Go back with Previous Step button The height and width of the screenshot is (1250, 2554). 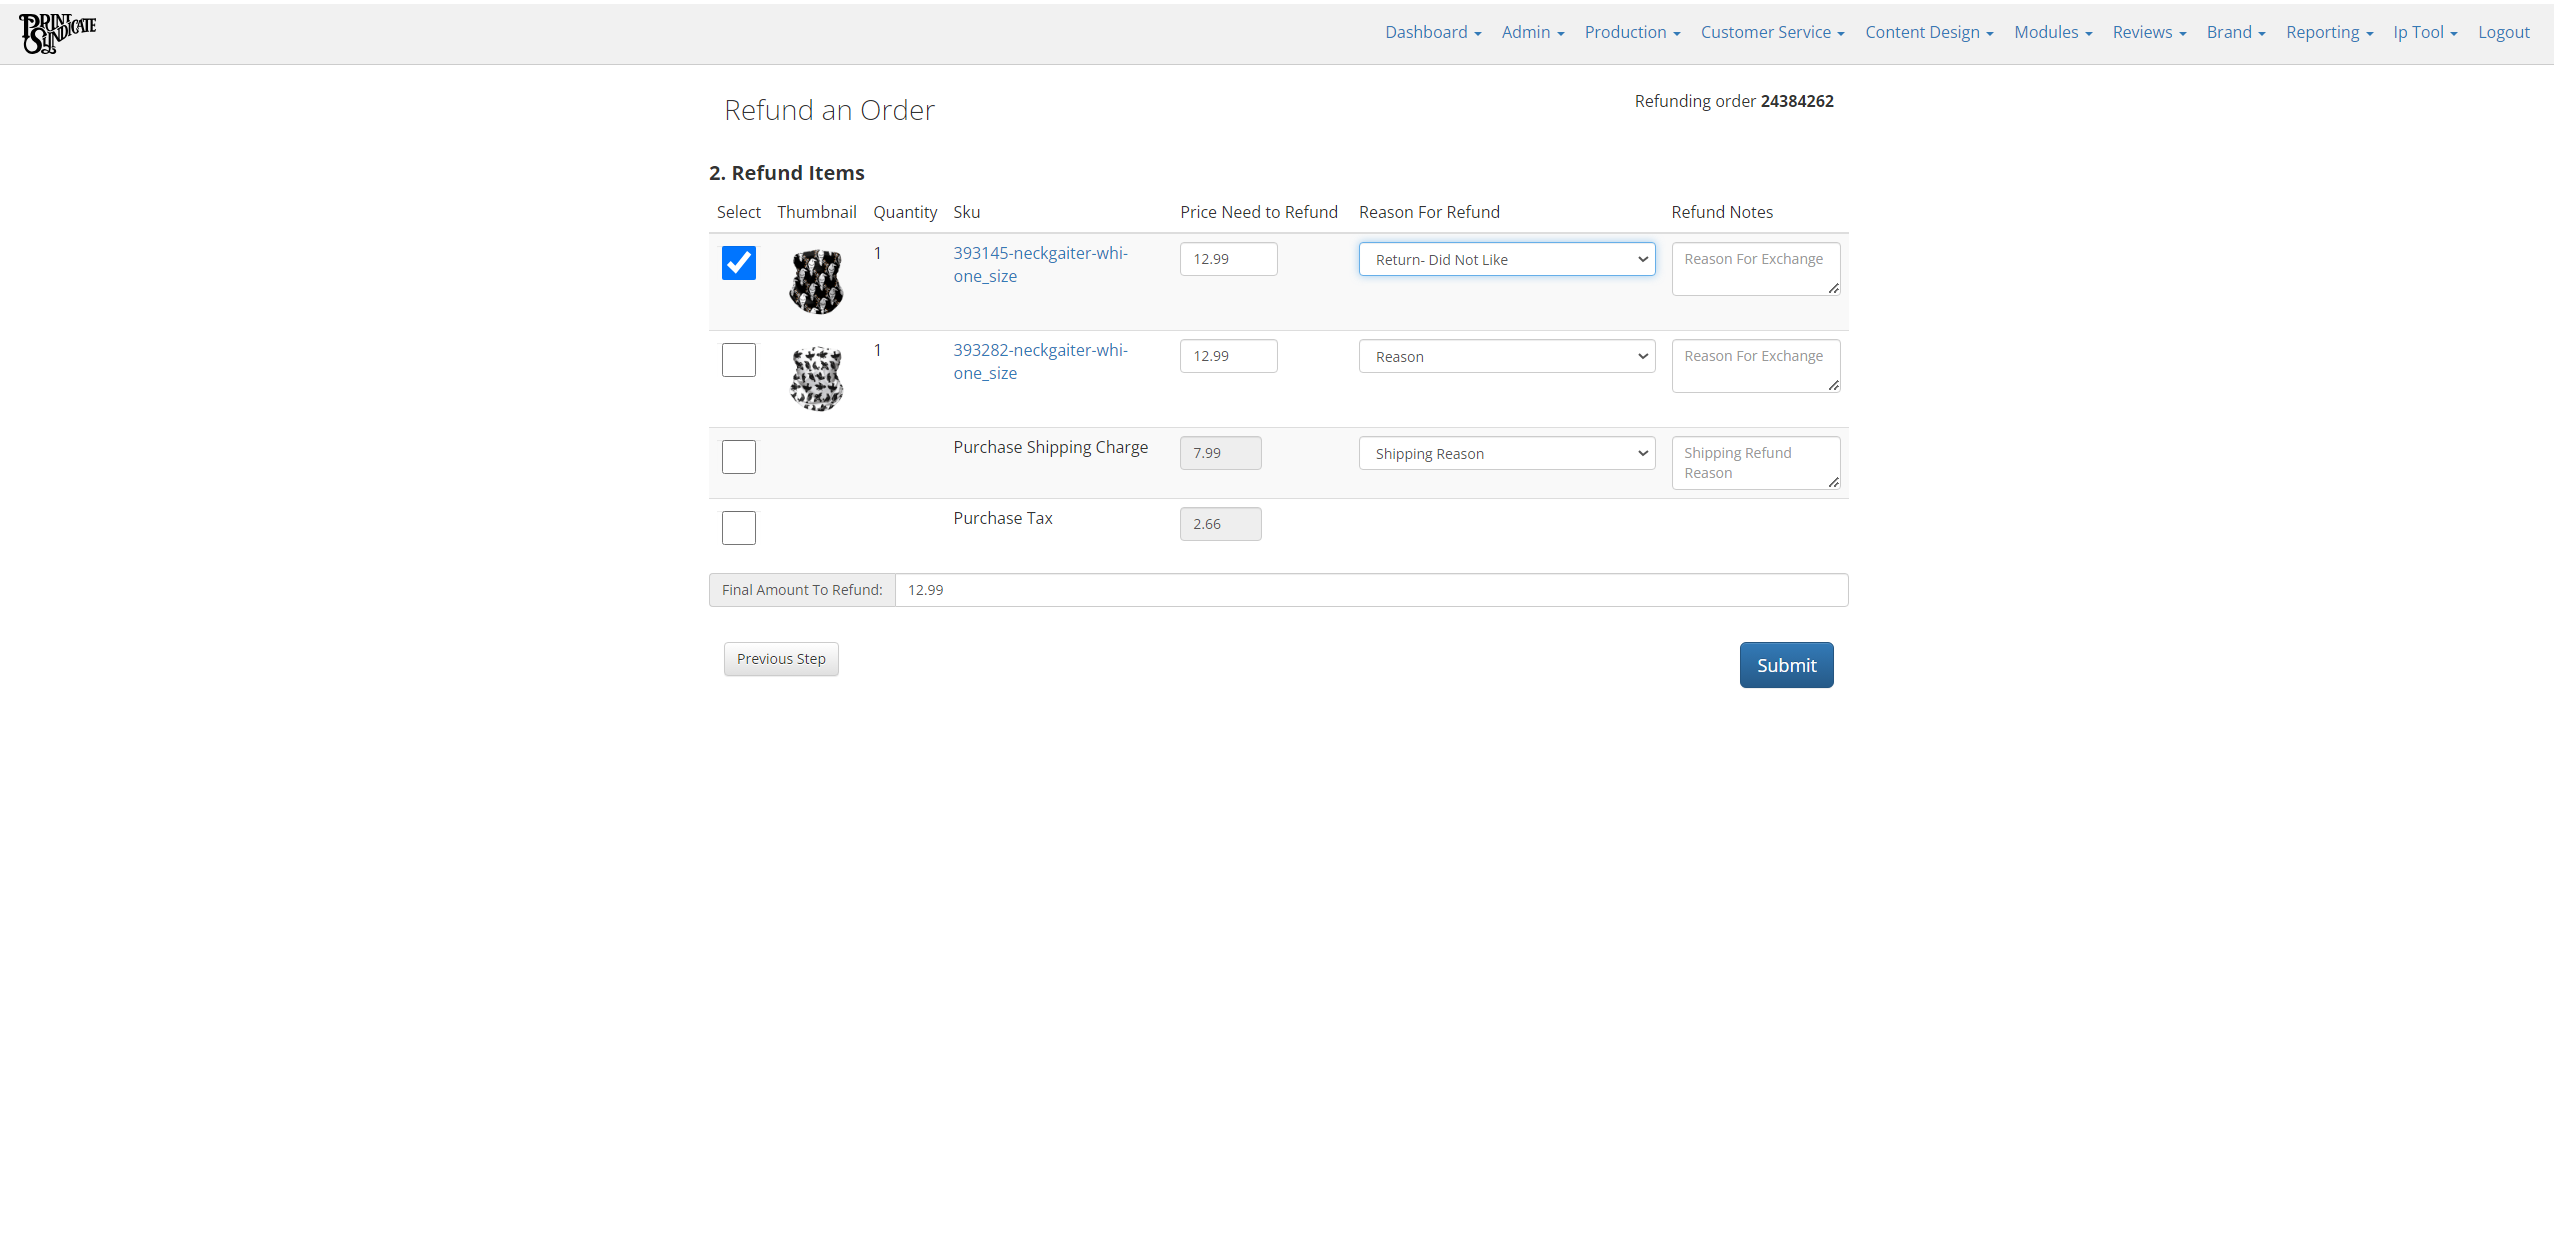pos(781,659)
